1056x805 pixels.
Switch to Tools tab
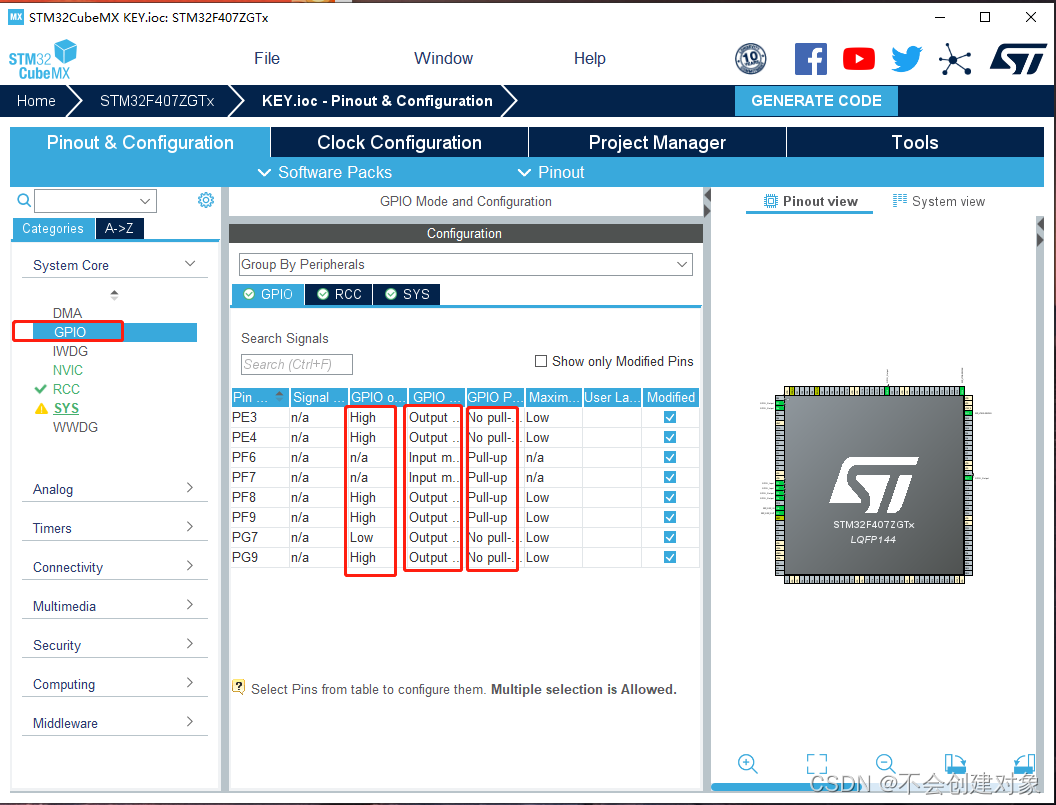(x=915, y=142)
